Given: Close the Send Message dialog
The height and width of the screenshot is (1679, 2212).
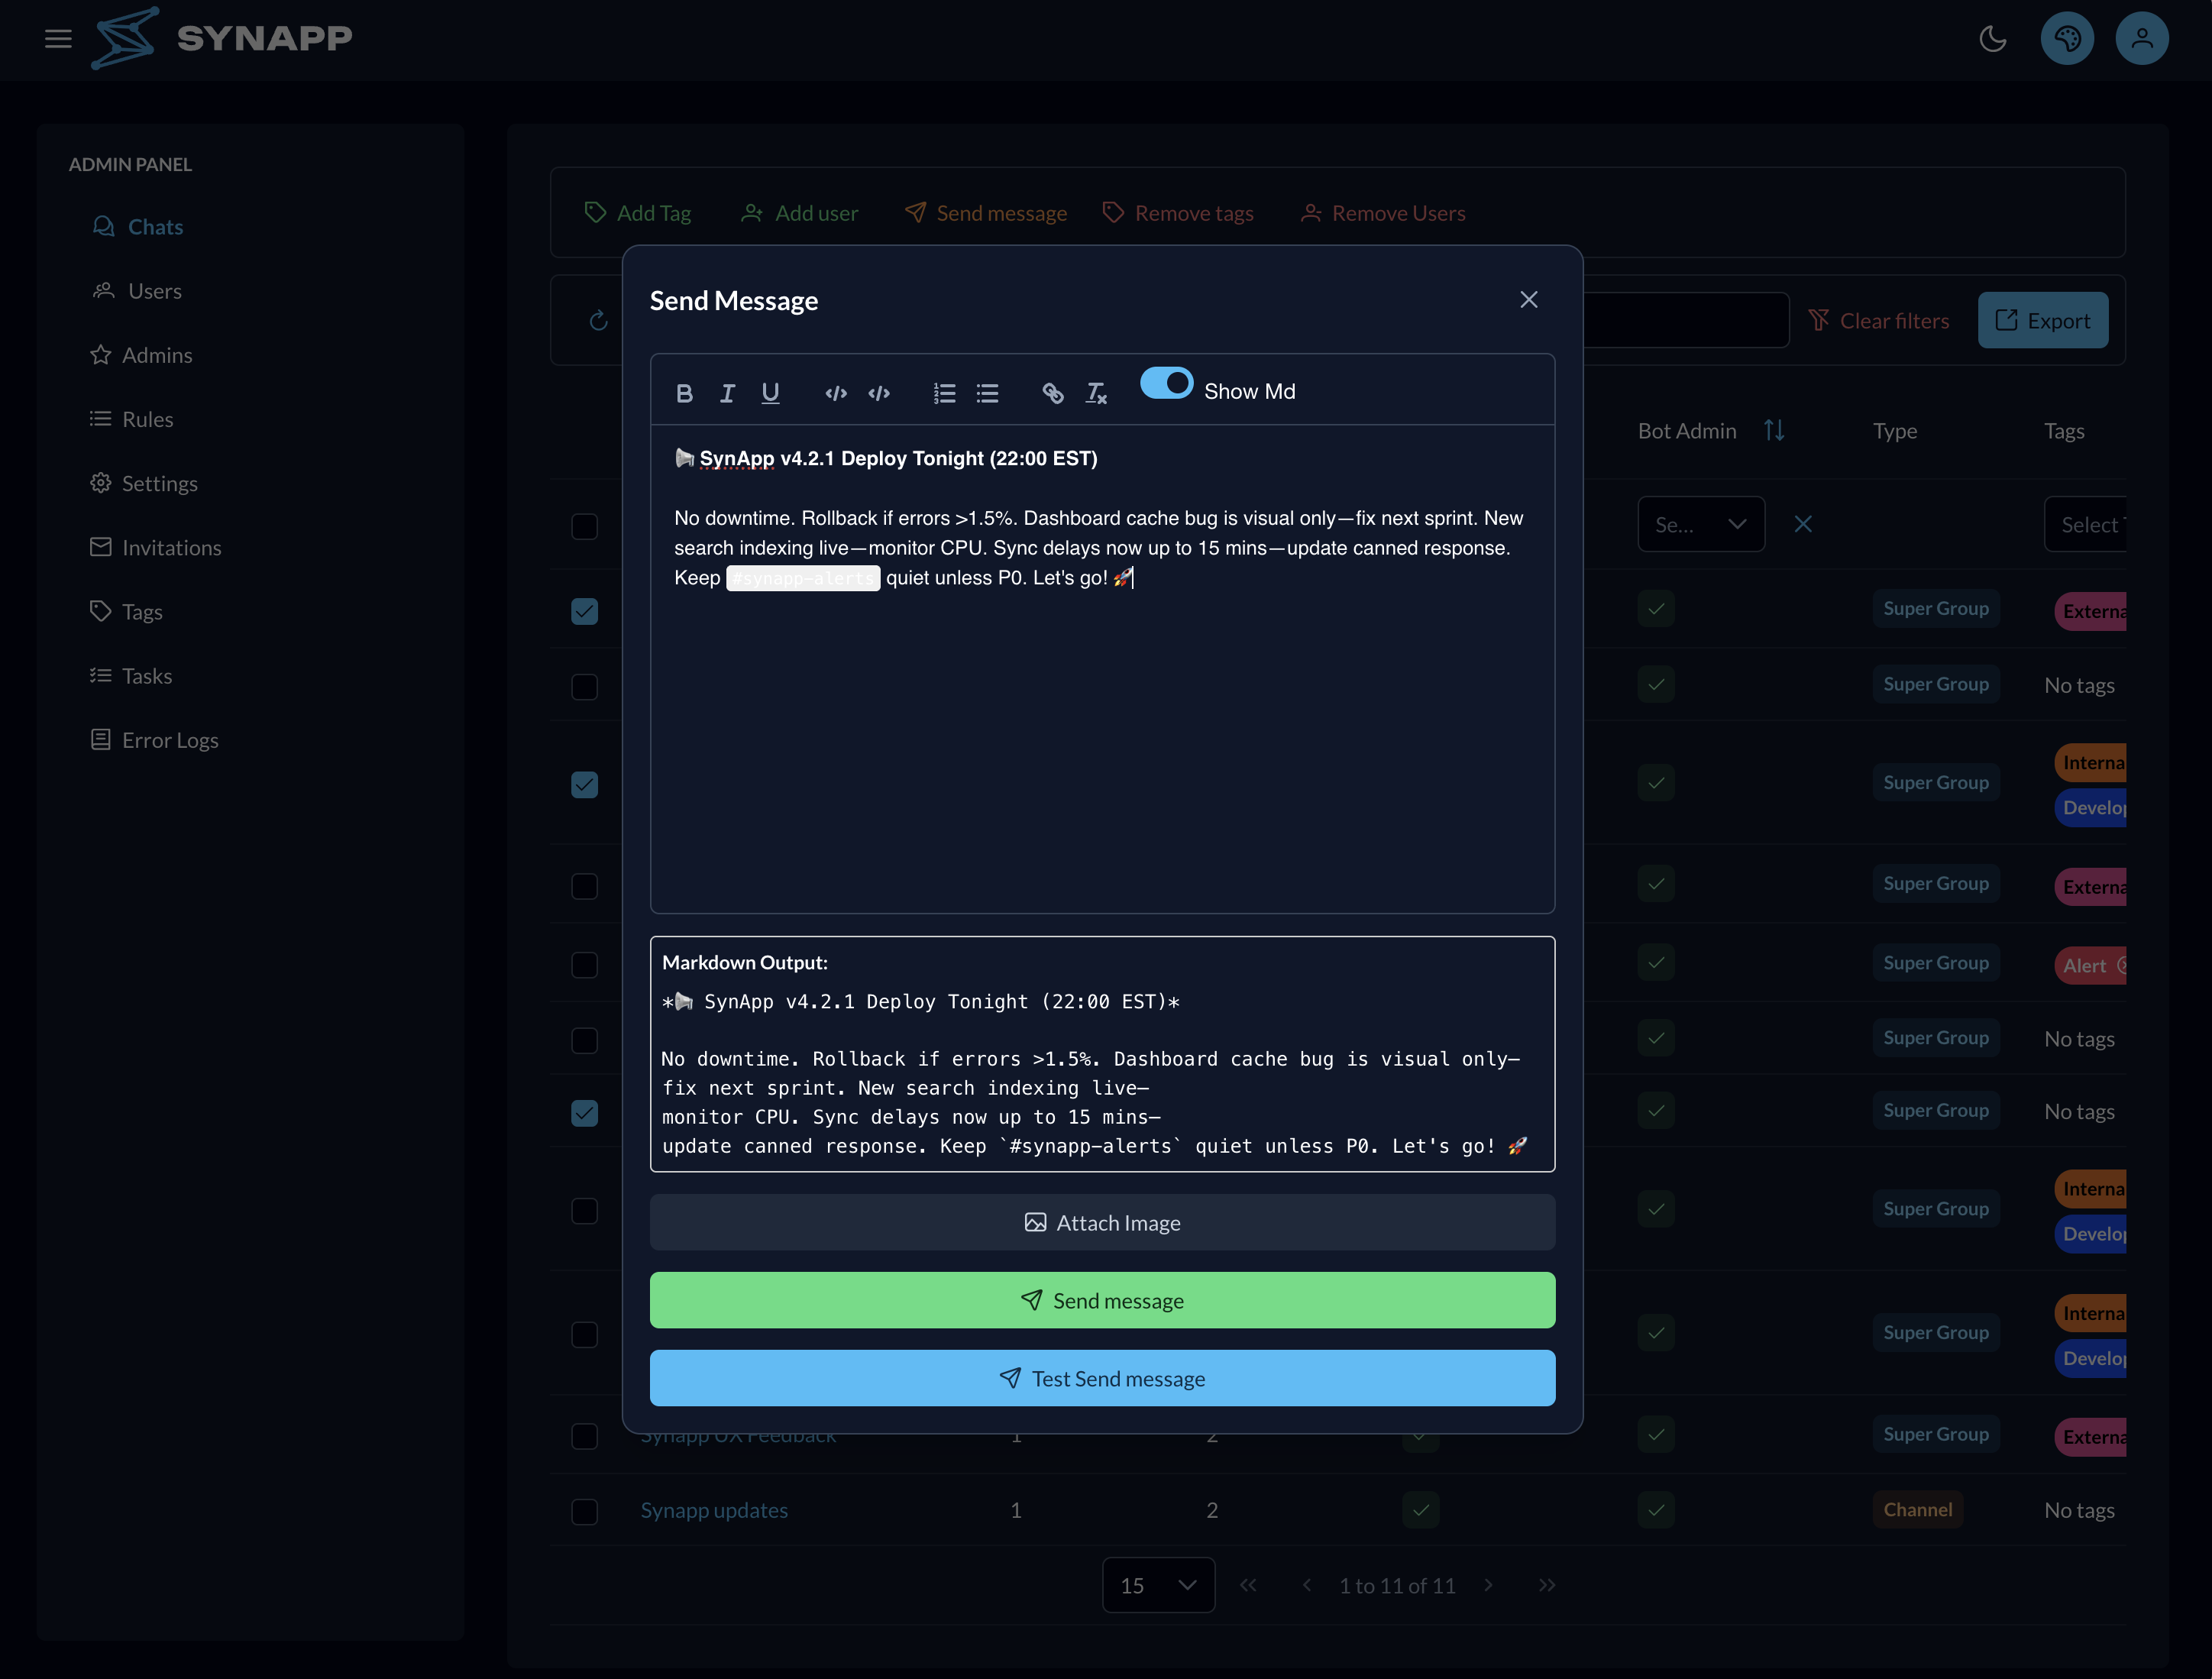Looking at the screenshot, I should pos(1528,300).
